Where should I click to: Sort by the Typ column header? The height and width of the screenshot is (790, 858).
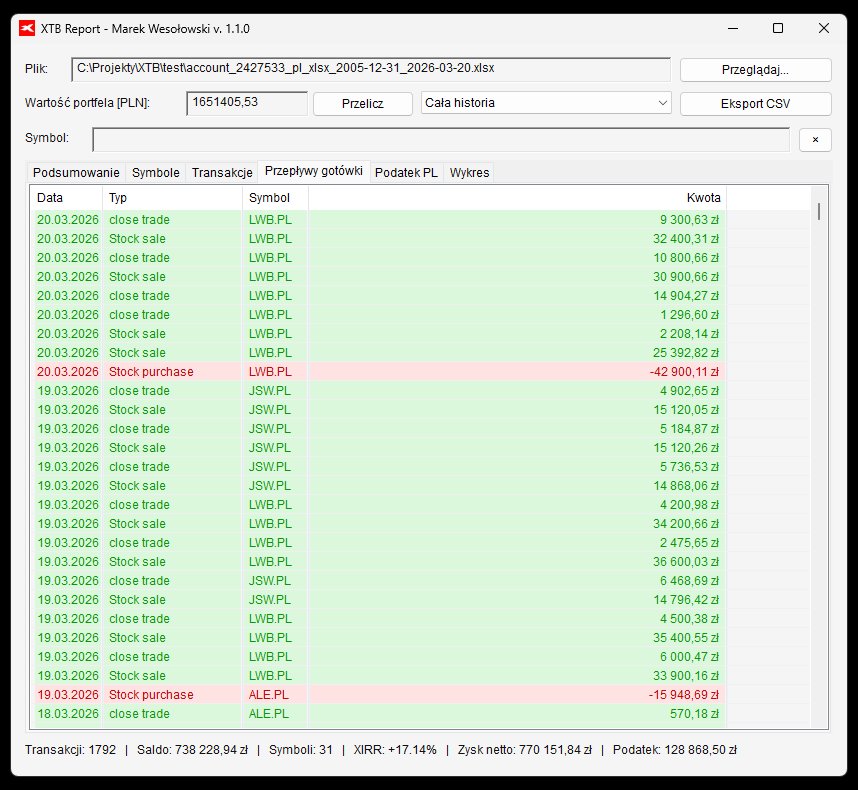pyautogui.click(x=172, y=198)
